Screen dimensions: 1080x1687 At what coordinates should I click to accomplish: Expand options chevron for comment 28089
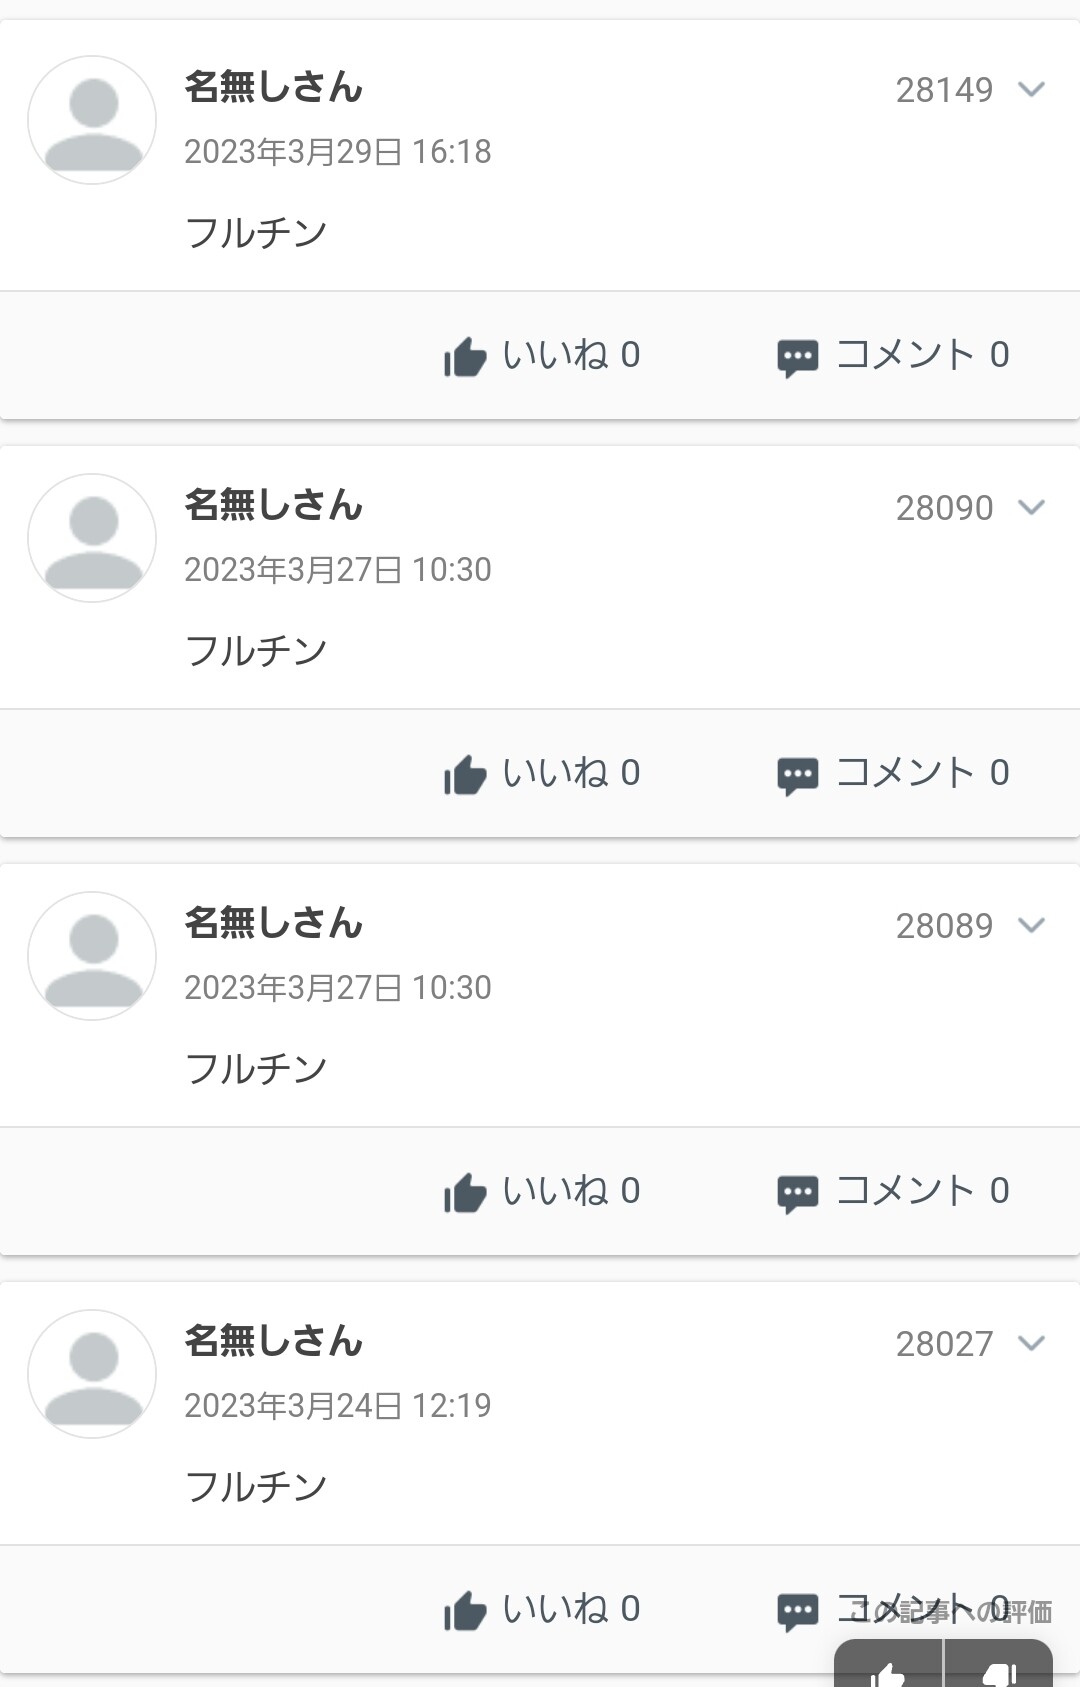point(1031,926)
